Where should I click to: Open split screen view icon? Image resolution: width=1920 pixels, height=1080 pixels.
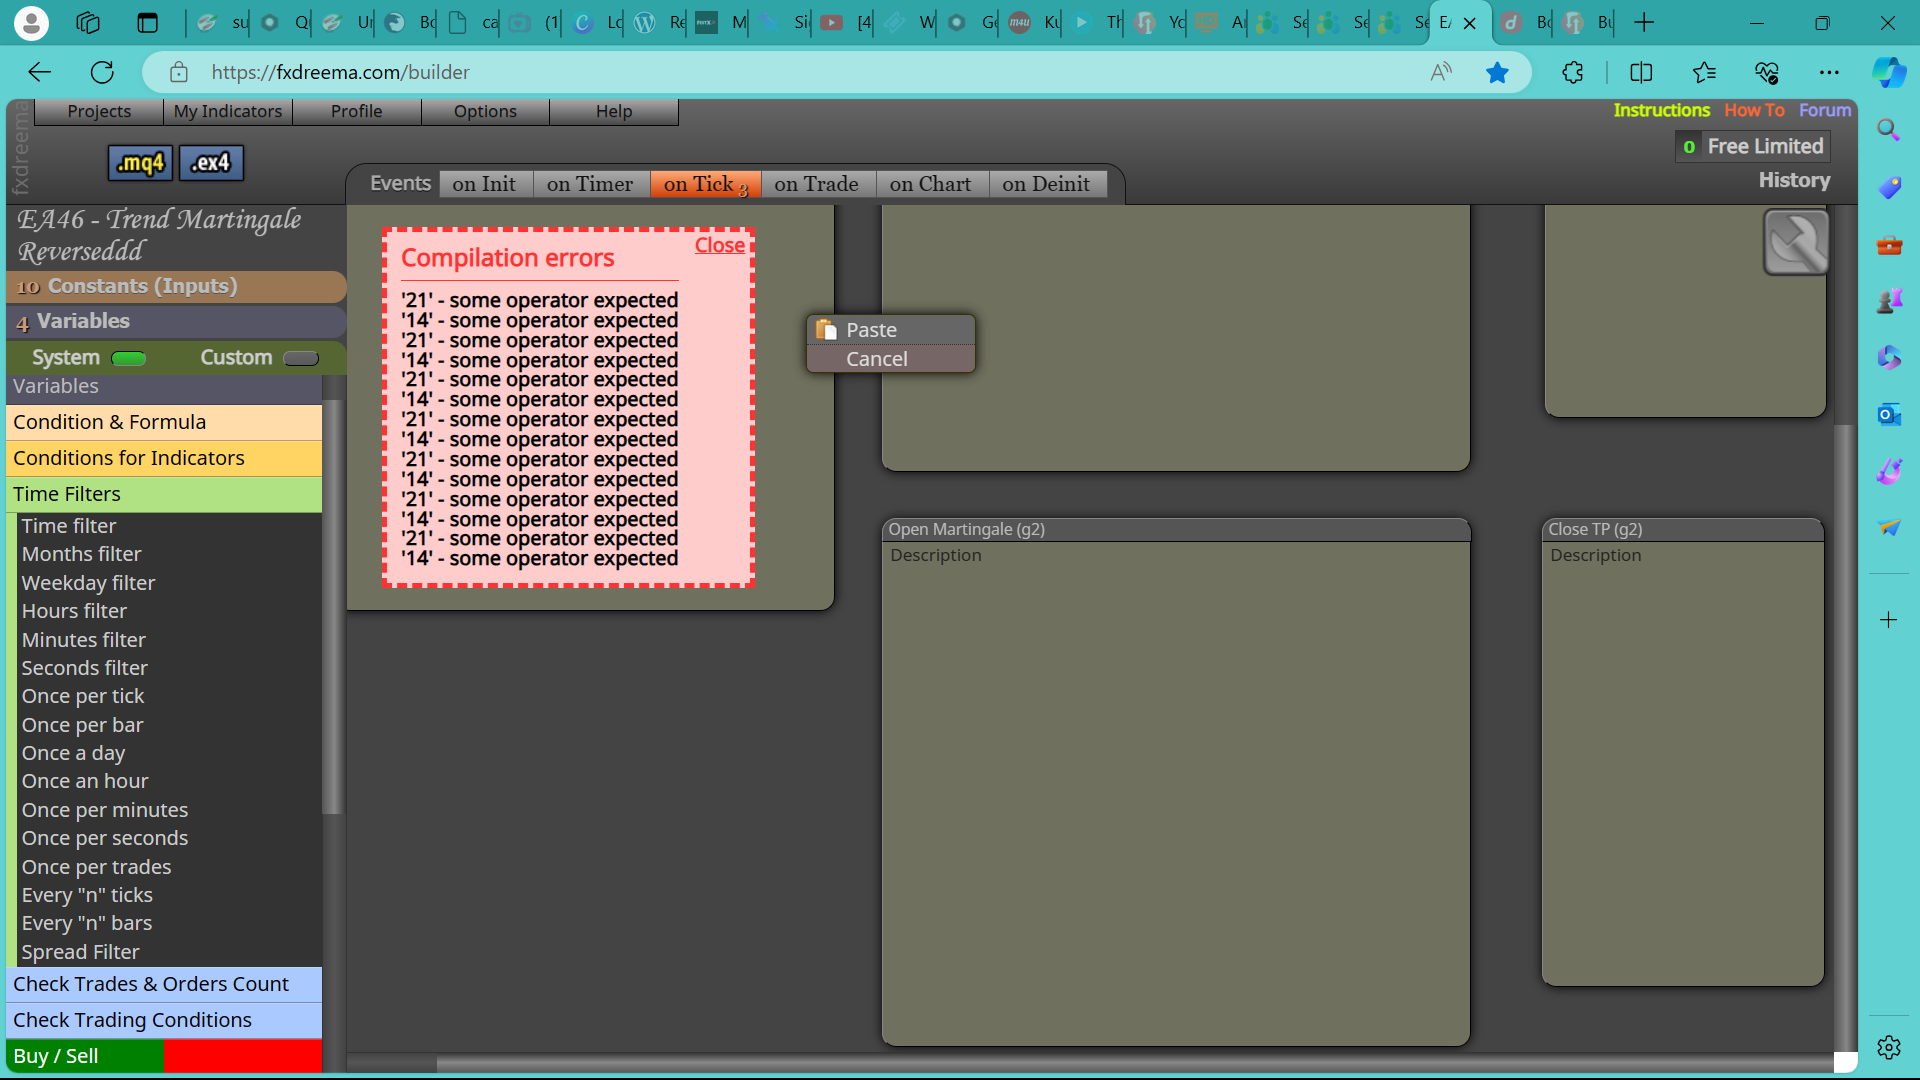click(x=1641, y=72)
